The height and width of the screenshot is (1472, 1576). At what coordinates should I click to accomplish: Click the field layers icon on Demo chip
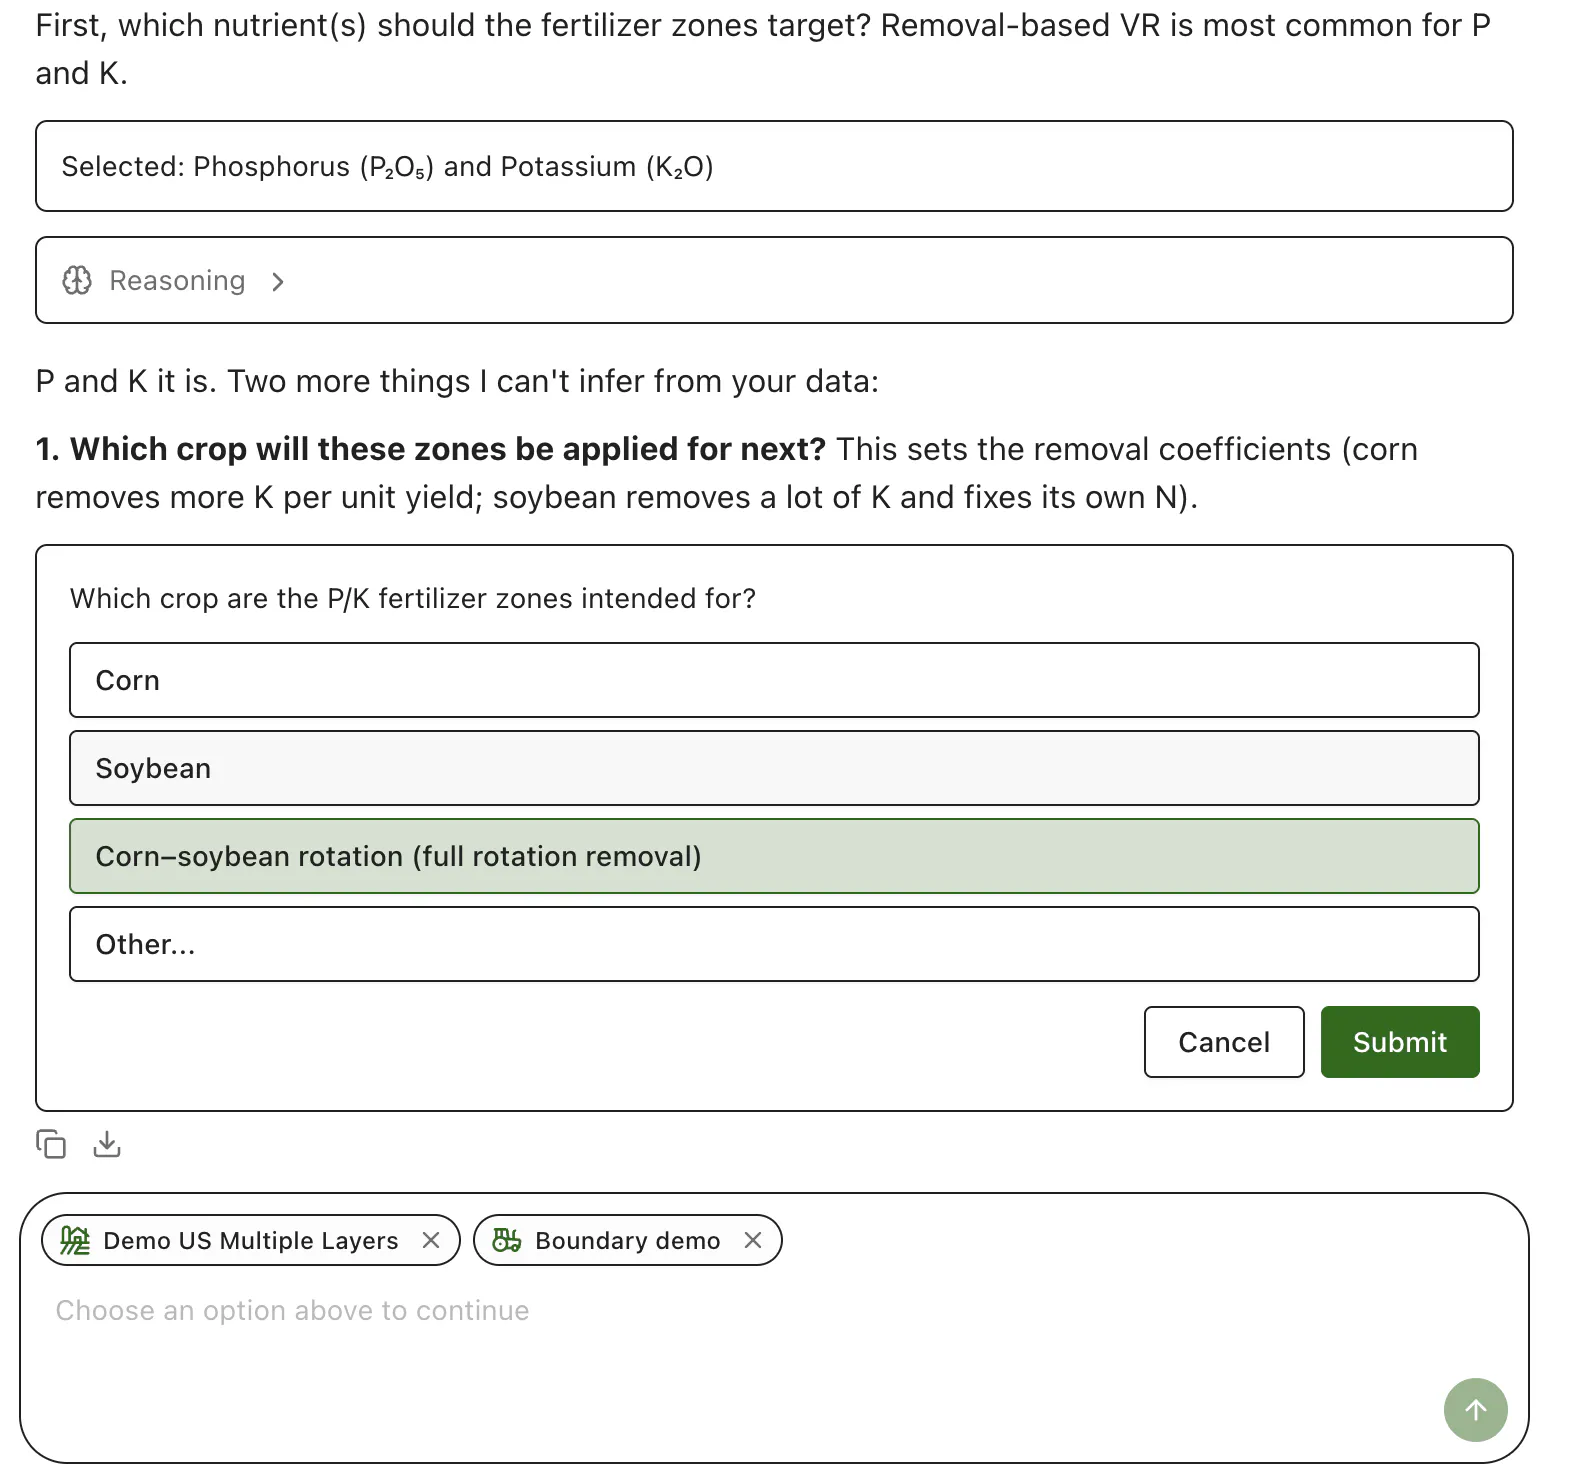click(75, 1240)
